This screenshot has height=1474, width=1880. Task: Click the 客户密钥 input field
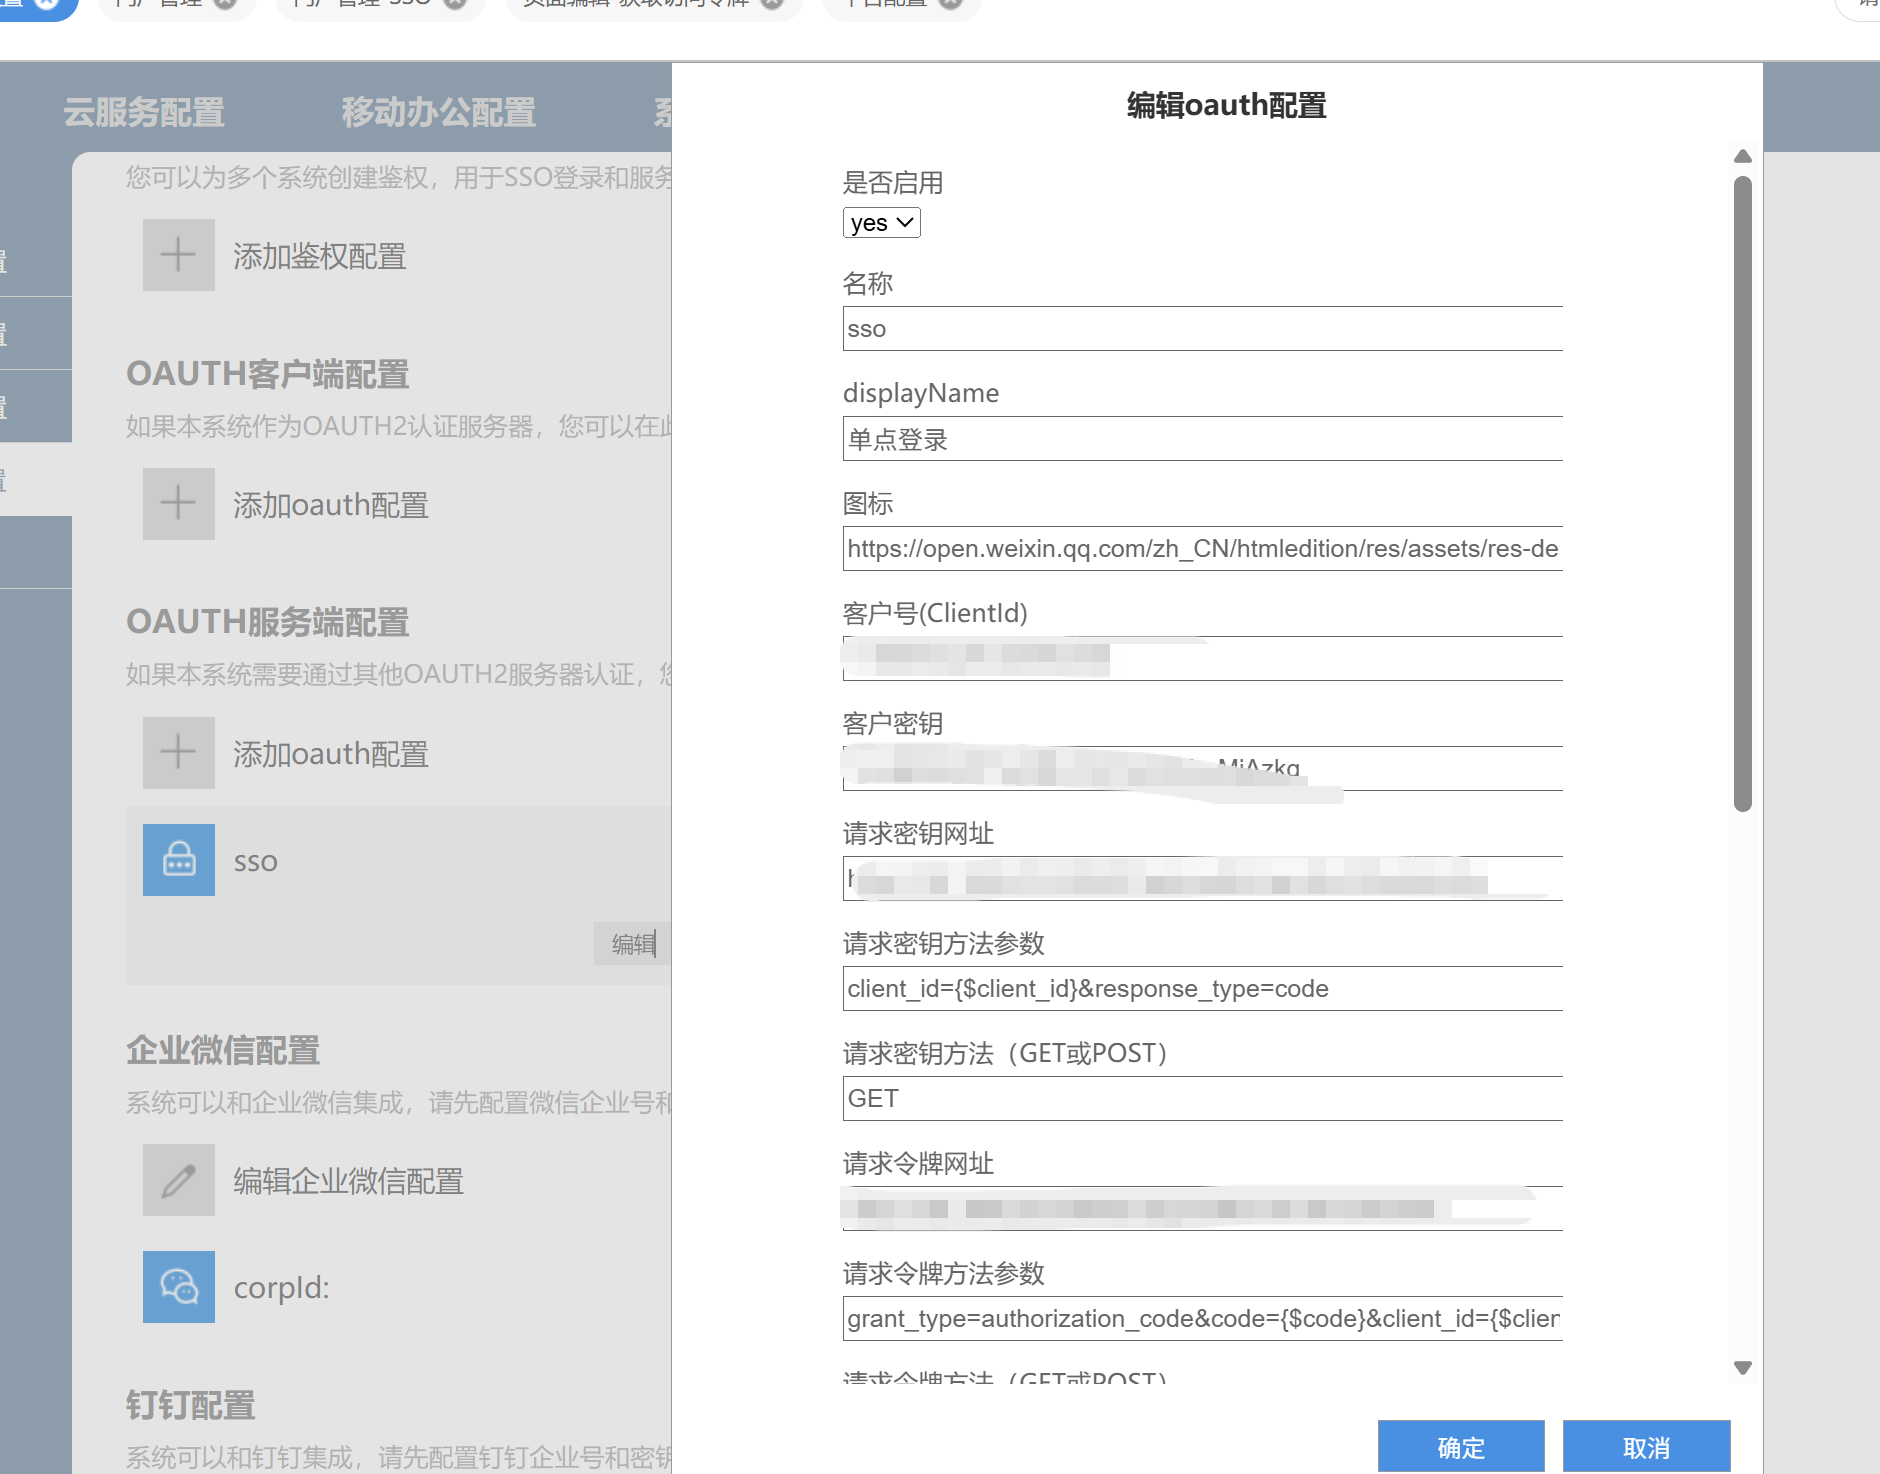(x=1202, y=769)
